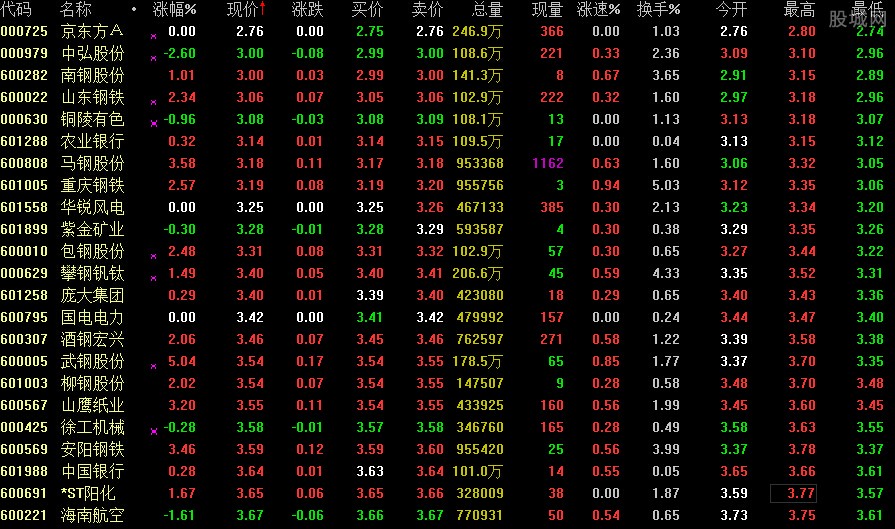The height and width of the screenshot is (529, 895).
Task: Select stock name 国电电力
Action: 92,317
